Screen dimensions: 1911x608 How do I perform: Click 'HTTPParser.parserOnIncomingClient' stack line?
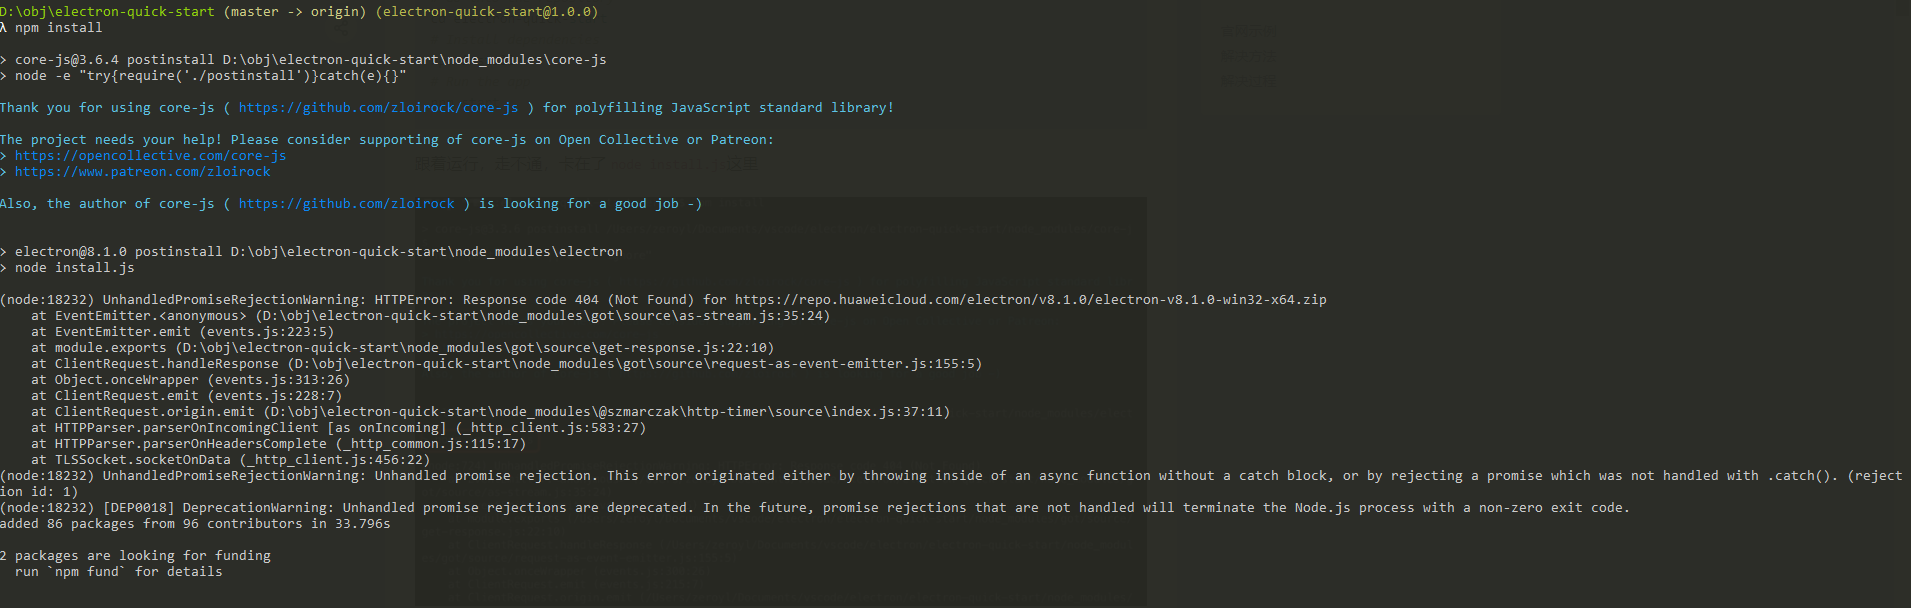coord(338,428)
